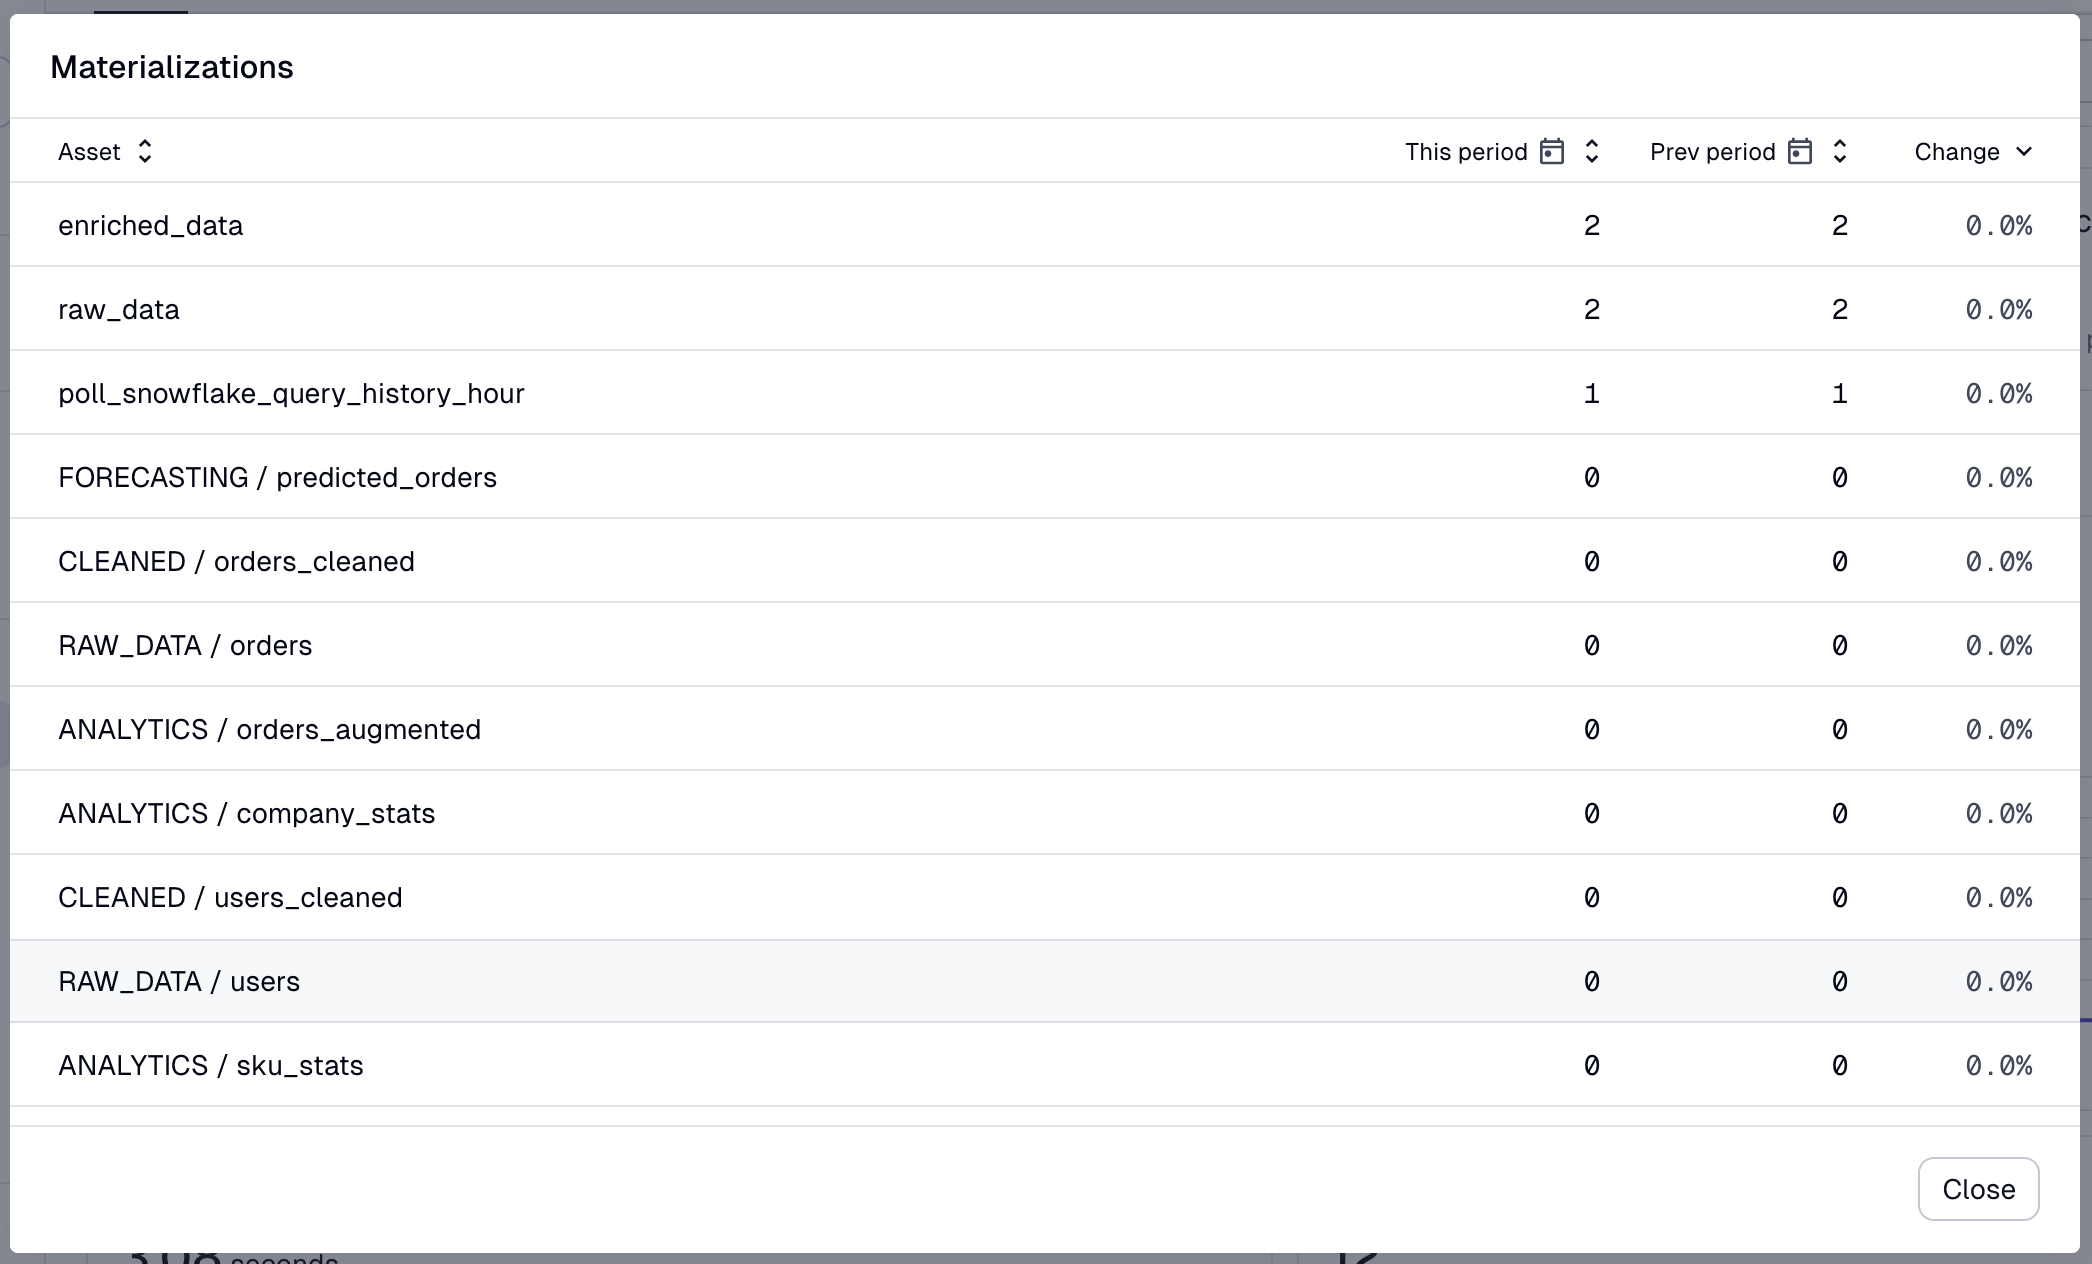Sort by Asset column arrows

(x=145, y=151)
